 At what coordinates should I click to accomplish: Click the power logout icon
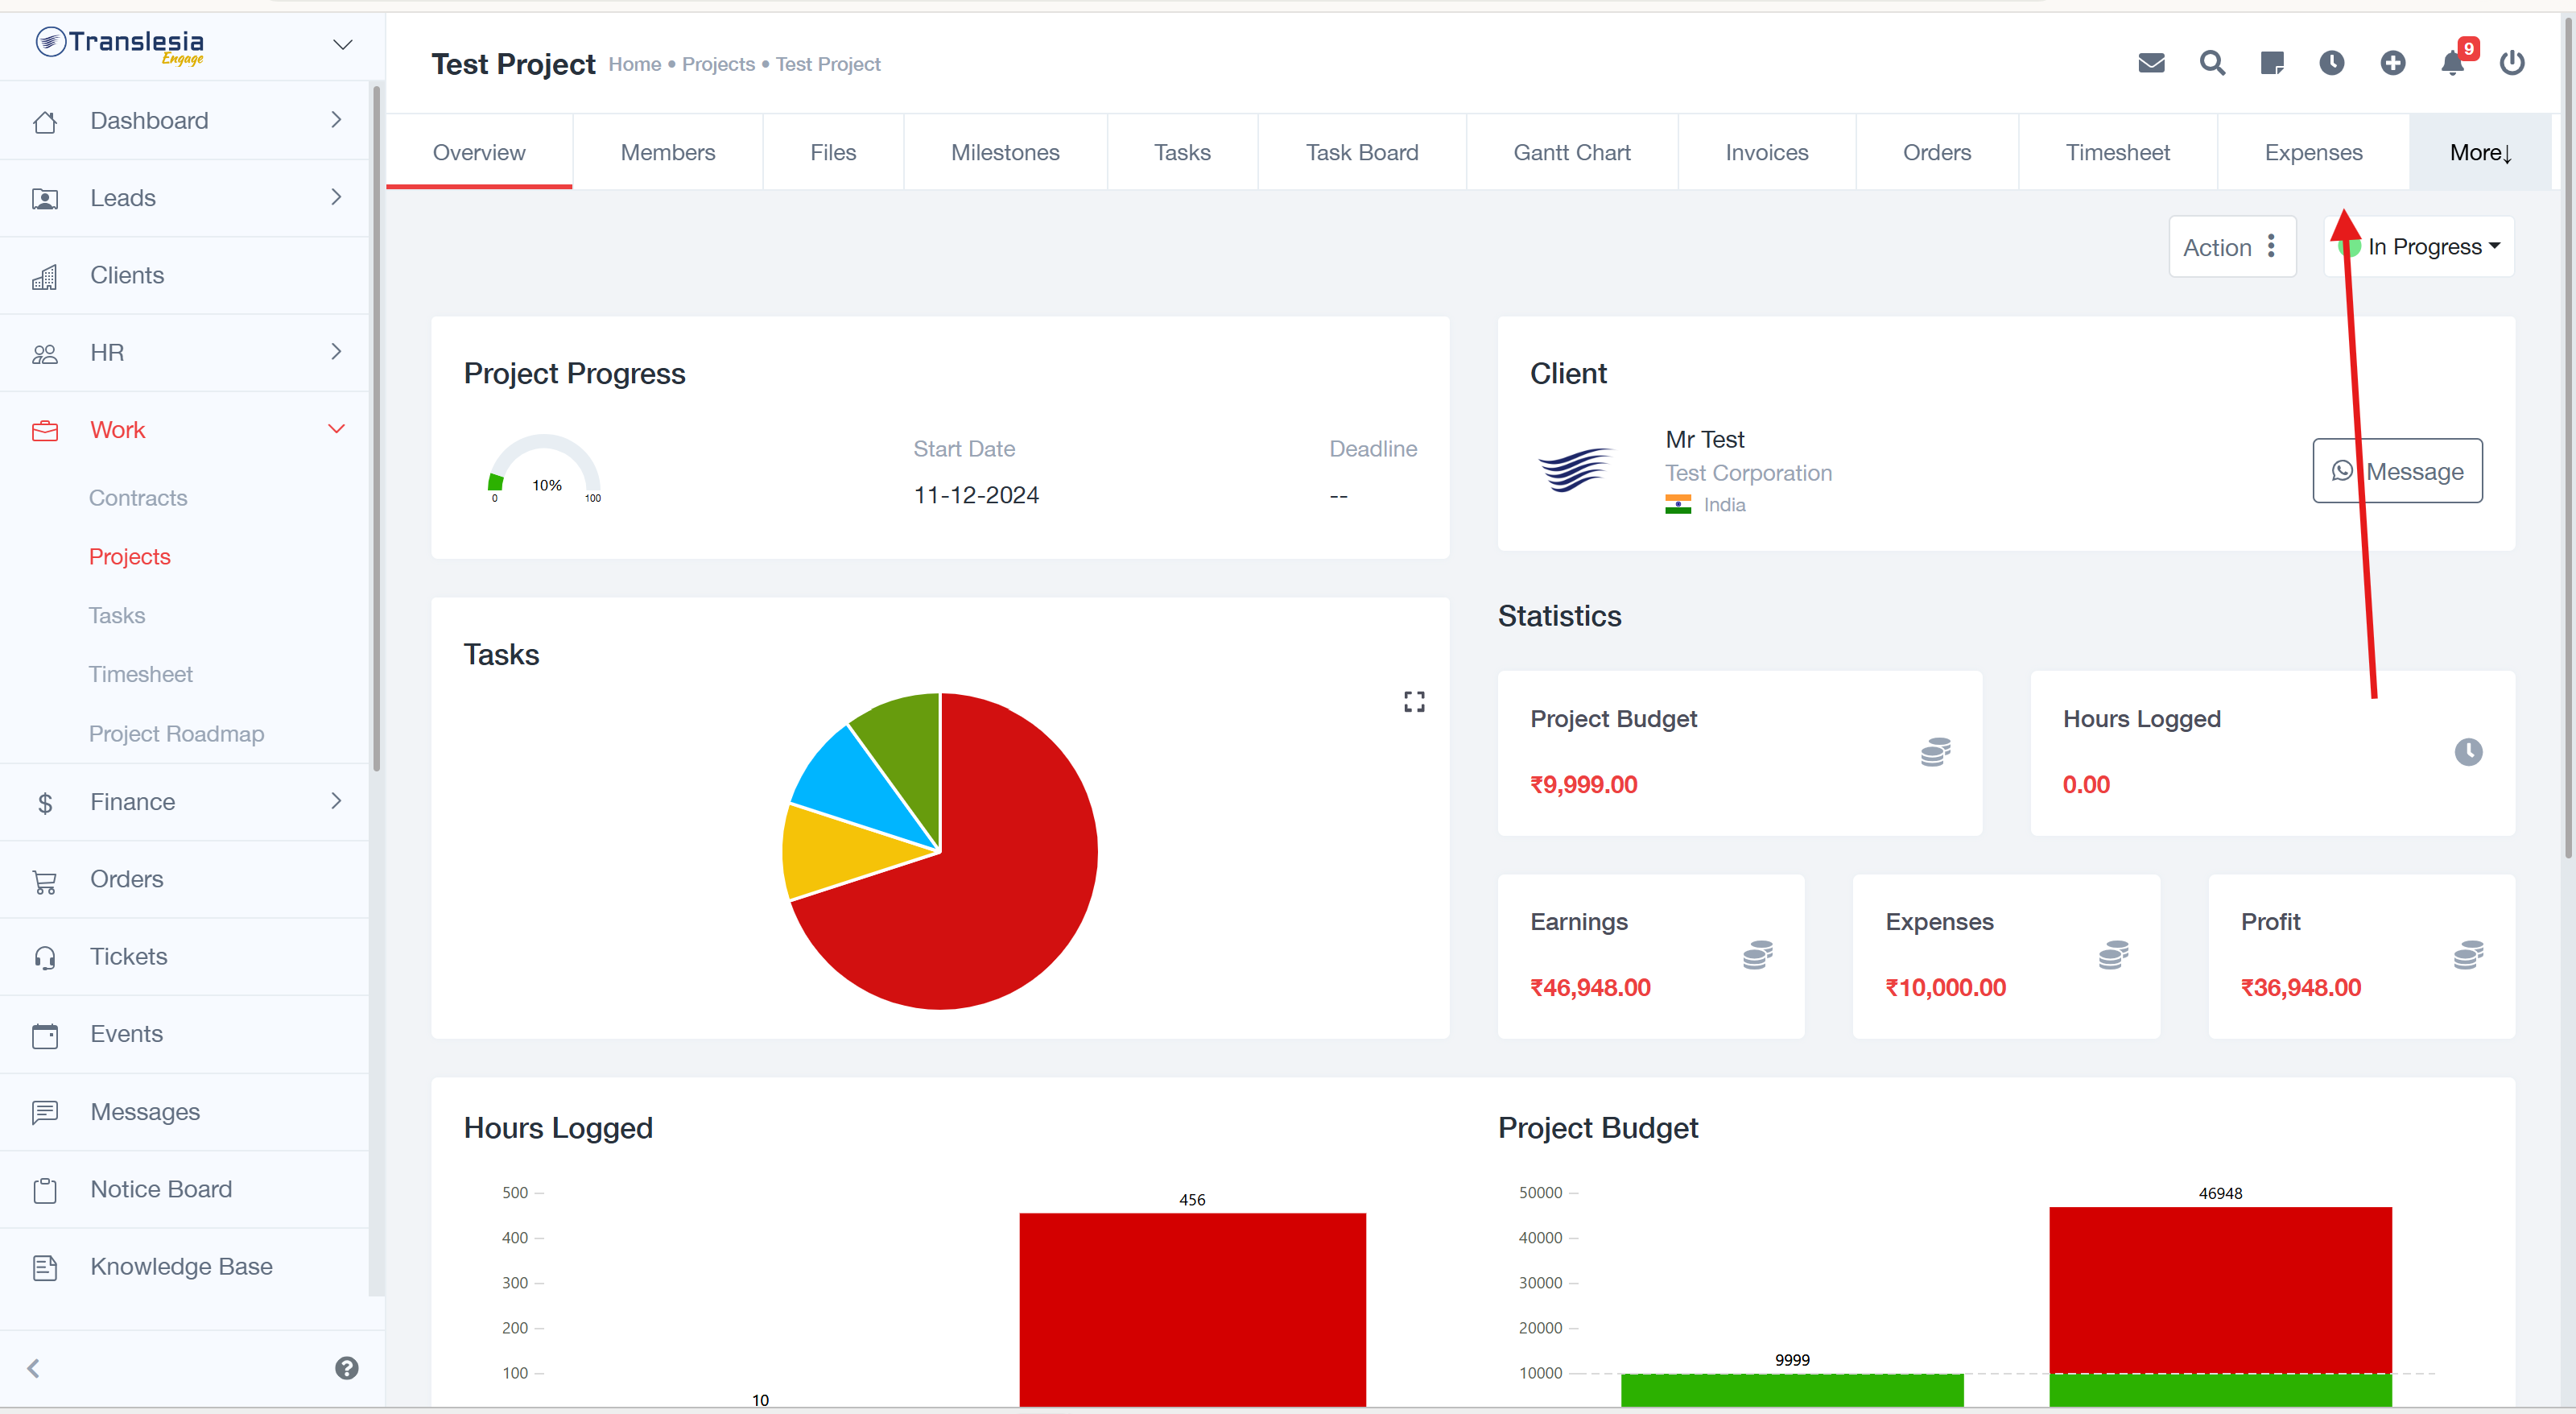(2512, 64)
